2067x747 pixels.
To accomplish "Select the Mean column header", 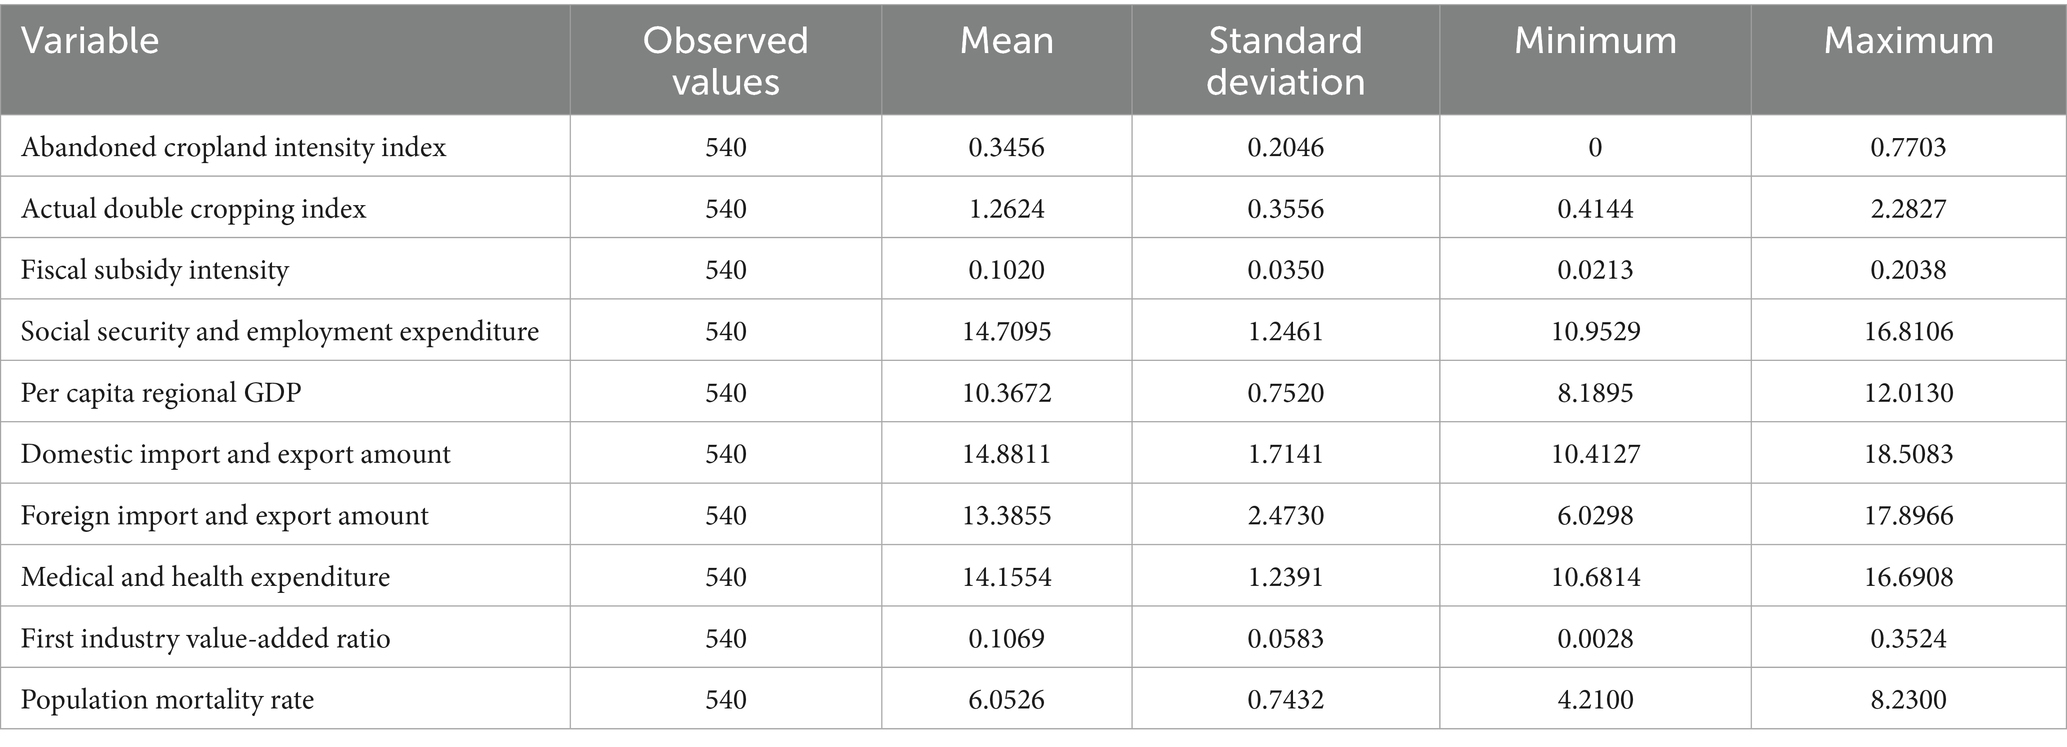I will [1006, 41].
